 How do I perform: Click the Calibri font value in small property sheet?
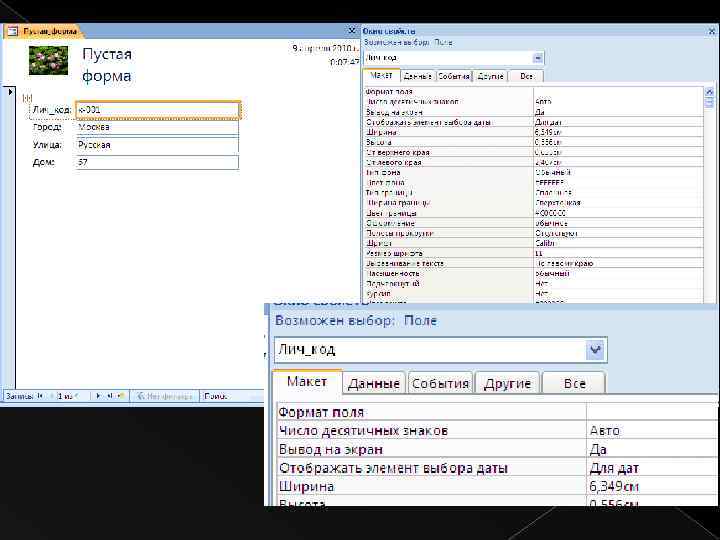click(x=545, y=243)
